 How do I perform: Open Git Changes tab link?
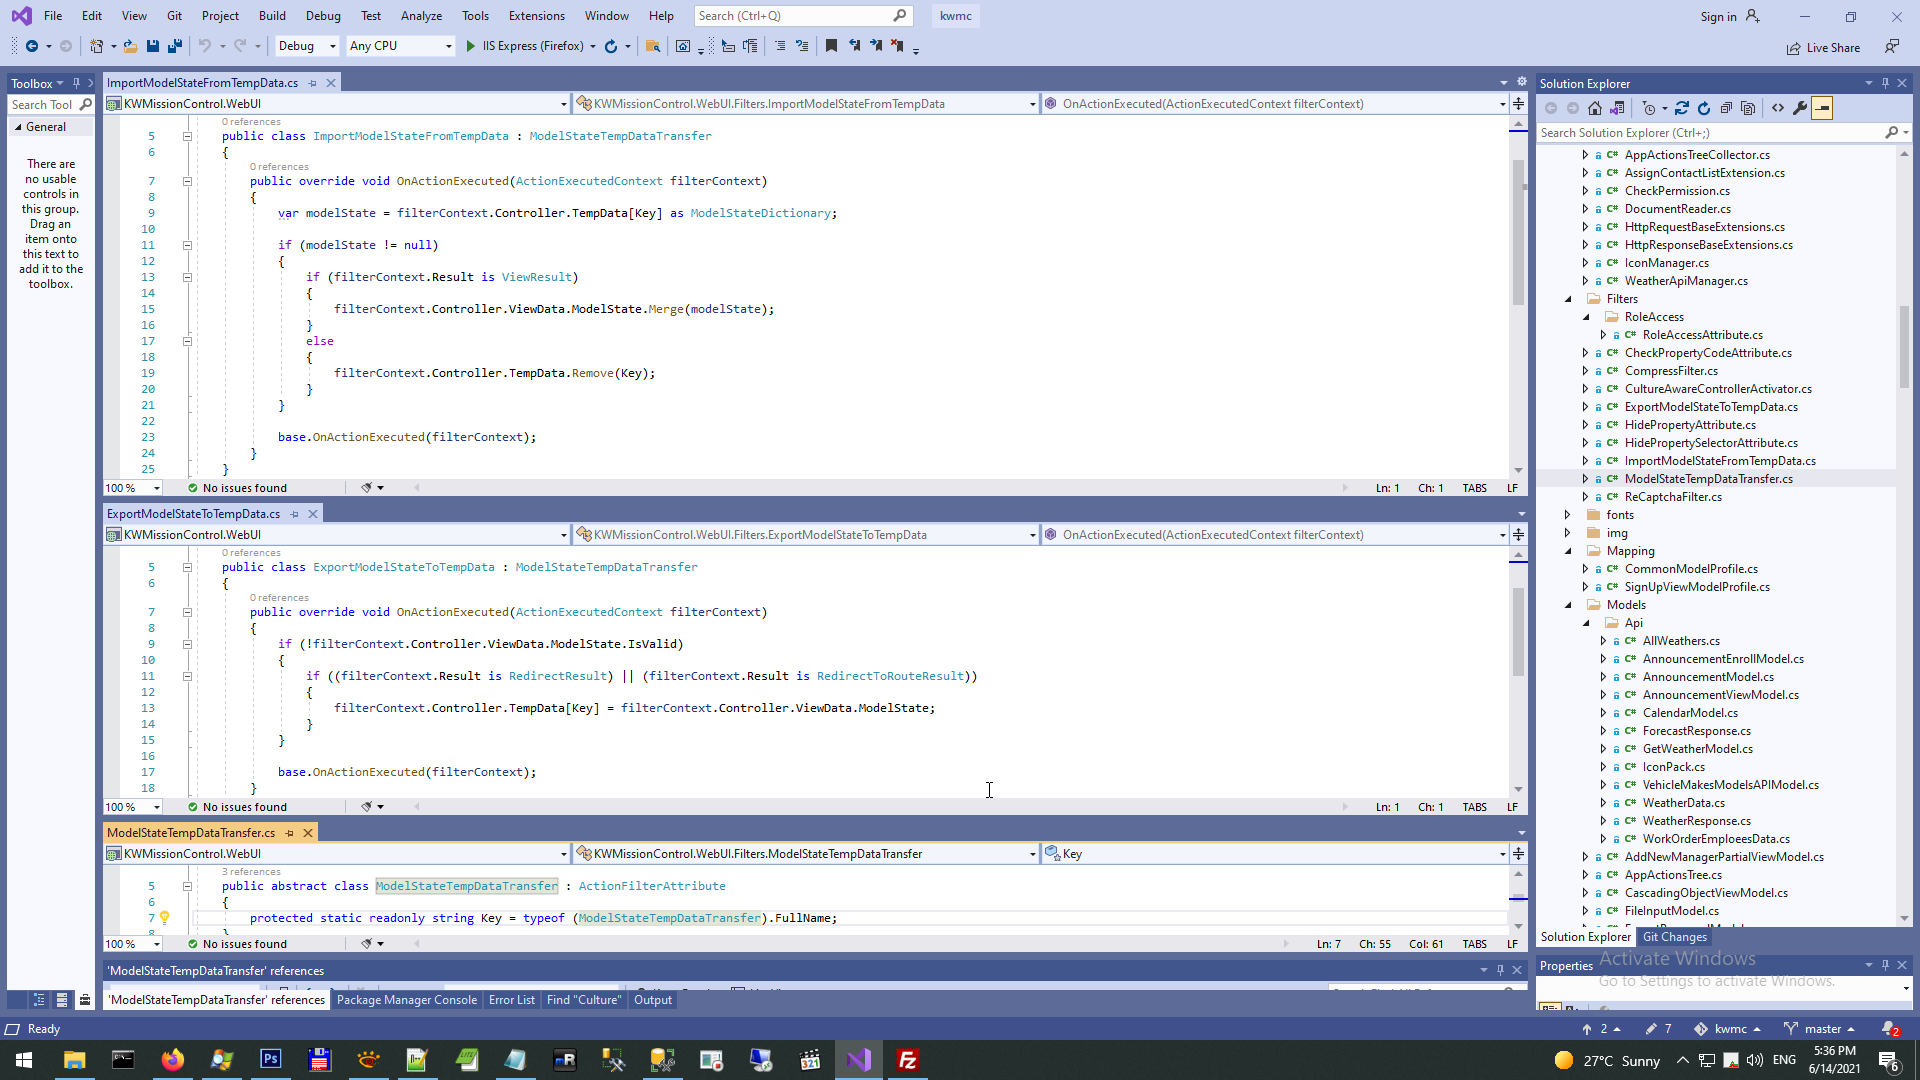(x=1674, y=937)
